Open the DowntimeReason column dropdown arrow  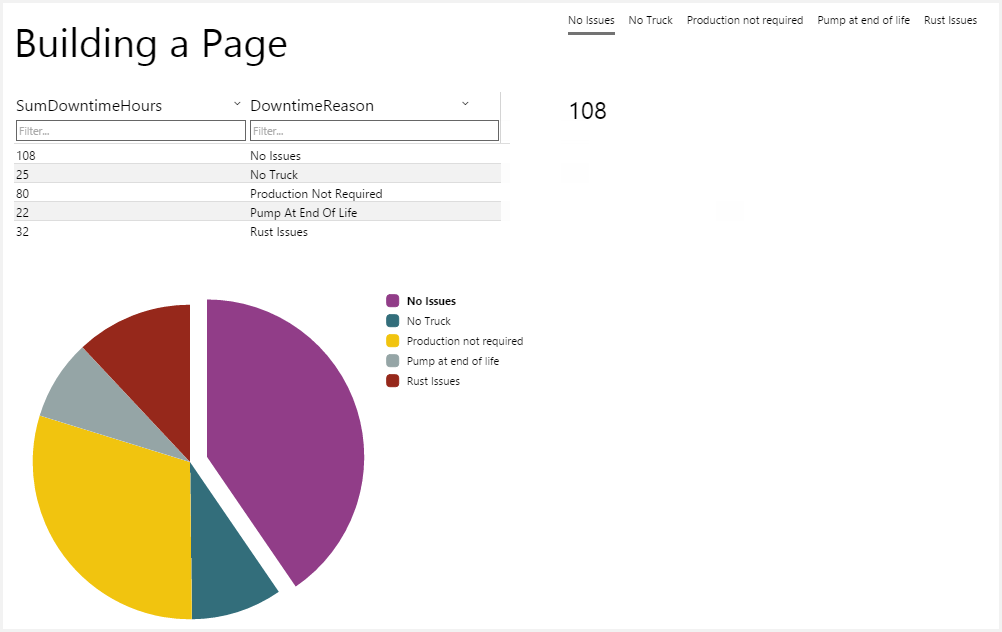tap(465, 104)
